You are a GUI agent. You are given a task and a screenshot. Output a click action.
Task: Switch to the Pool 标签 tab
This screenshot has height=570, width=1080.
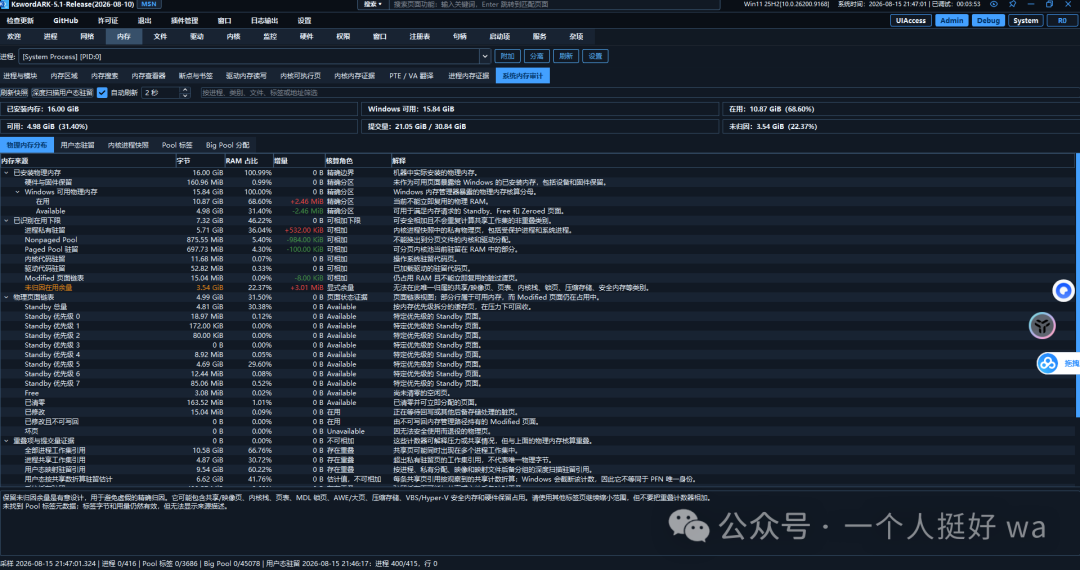(177, 145)
